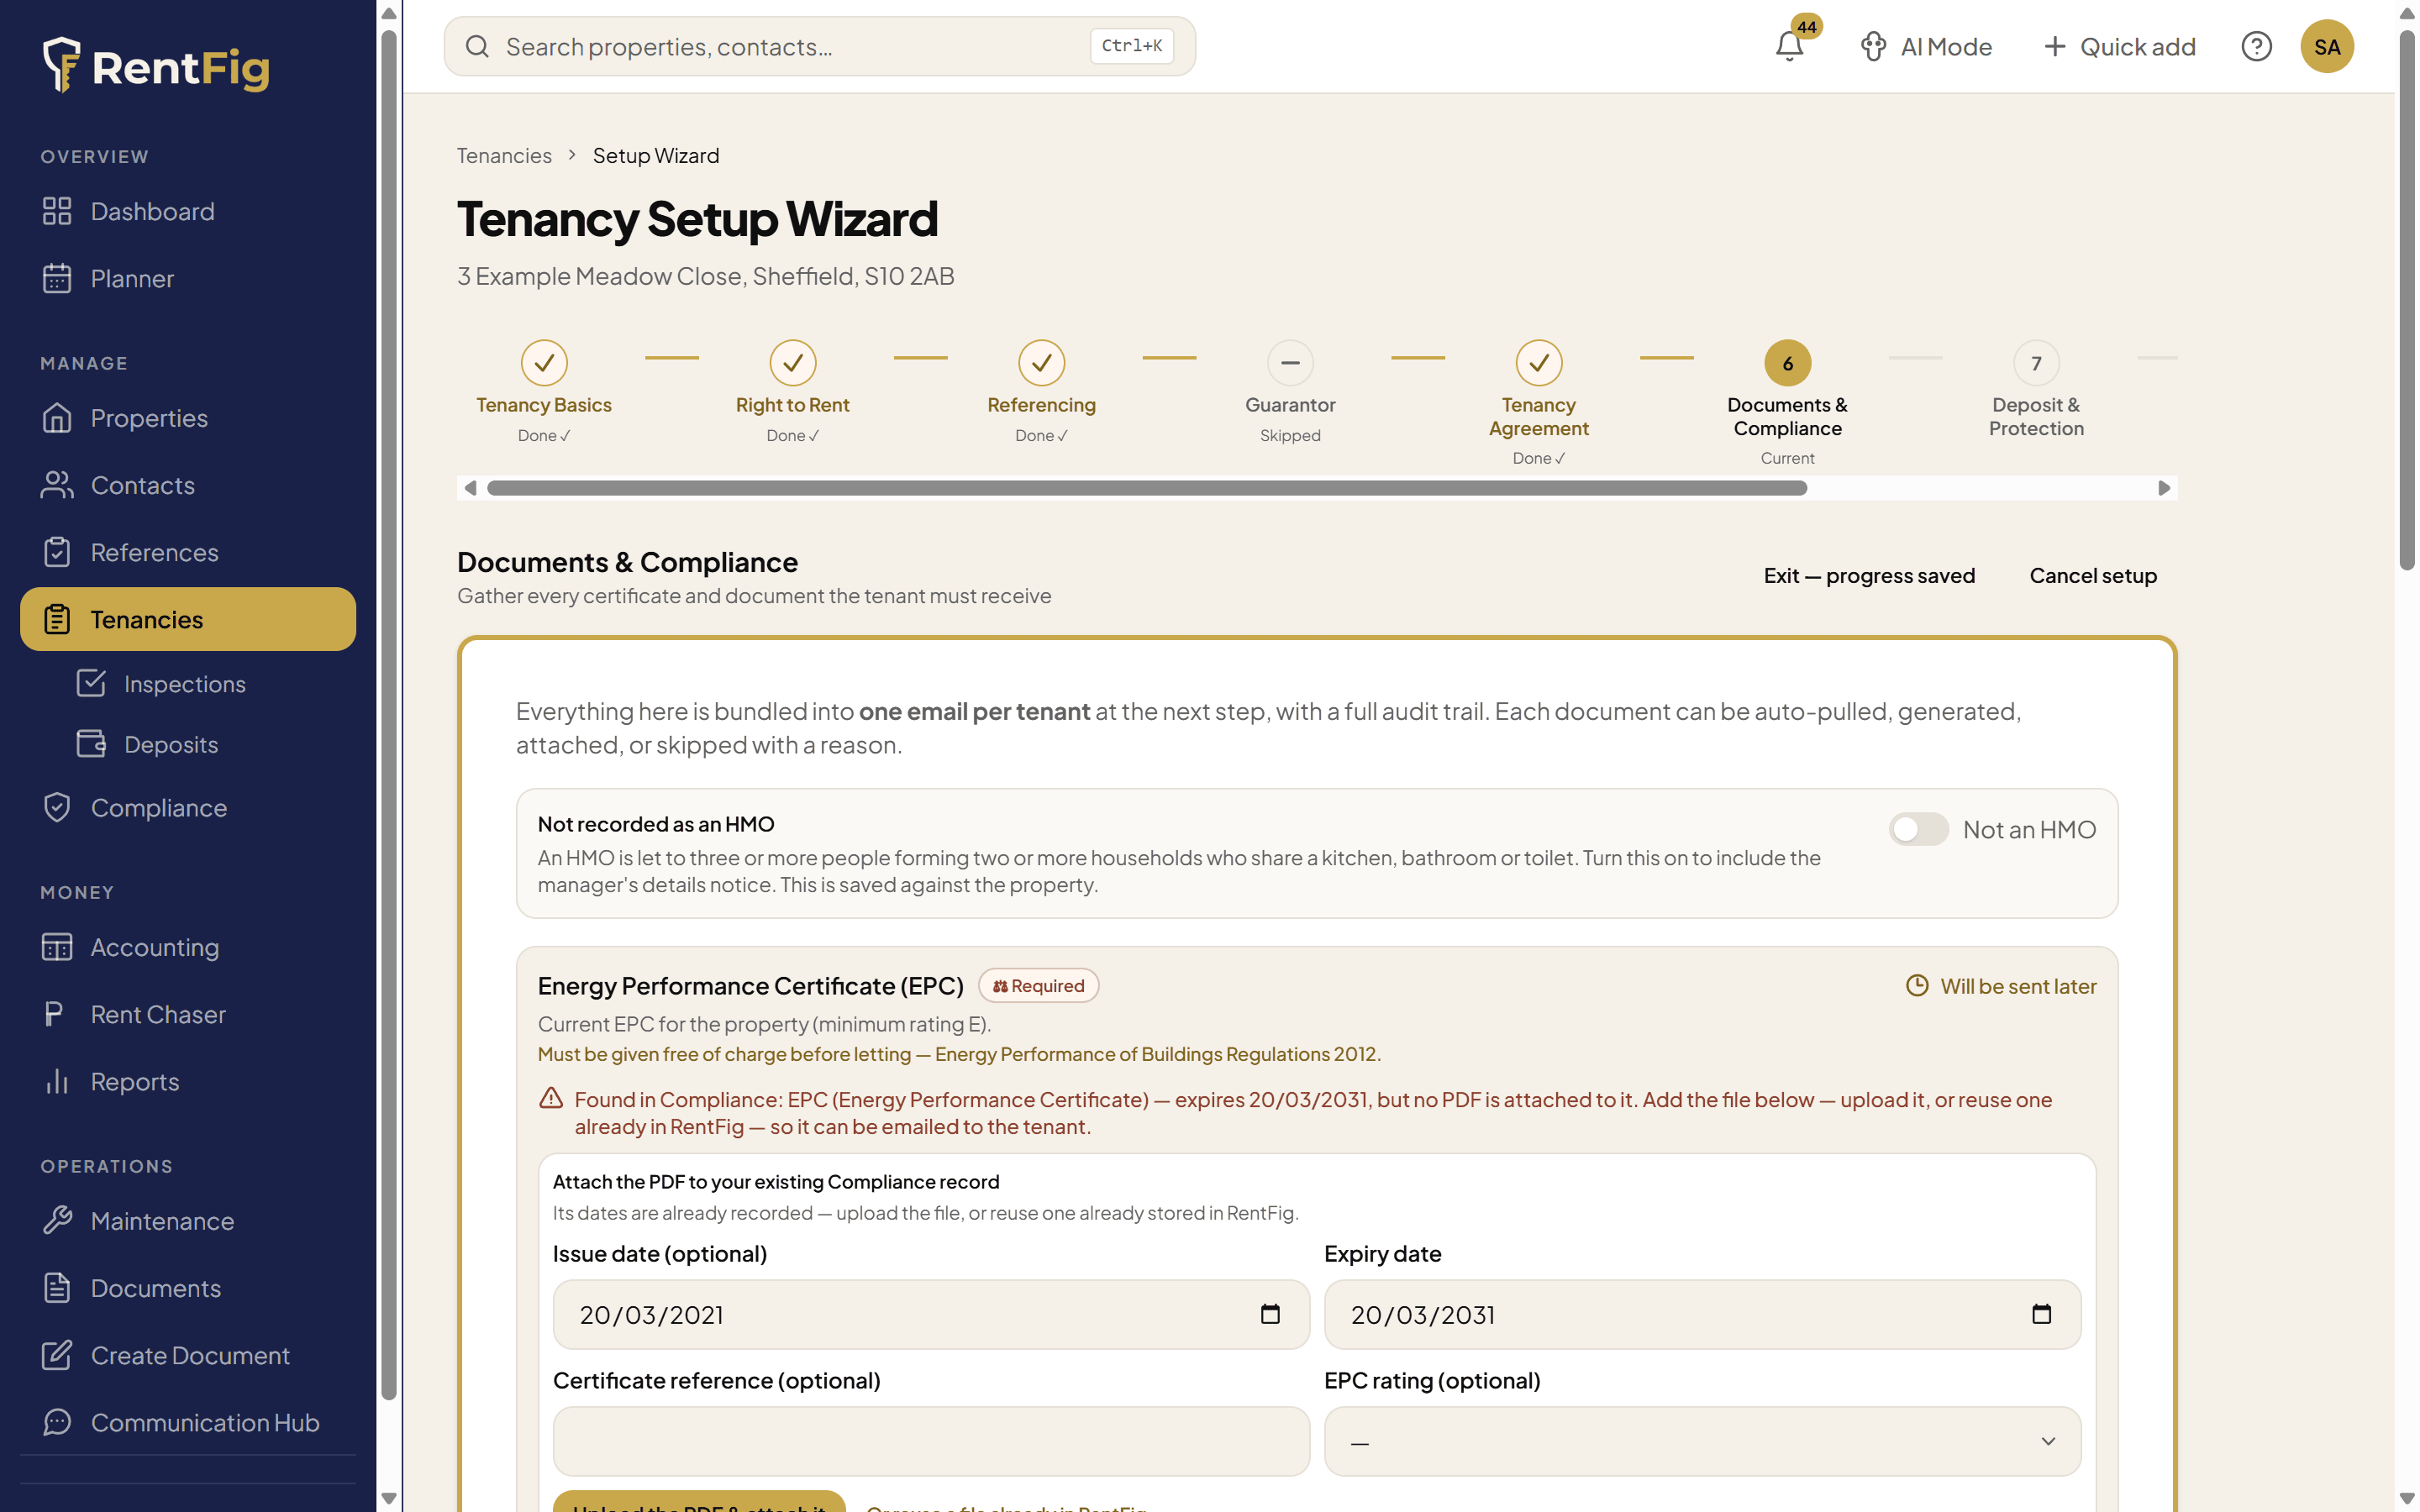Click the Contacts people icon
2420x1512 pixels.
pos(57,485)
